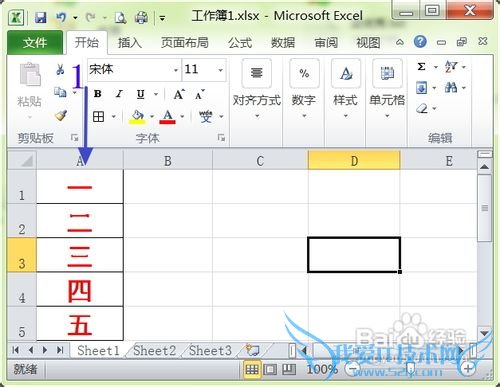Select all cells with corner triangle

22,160
